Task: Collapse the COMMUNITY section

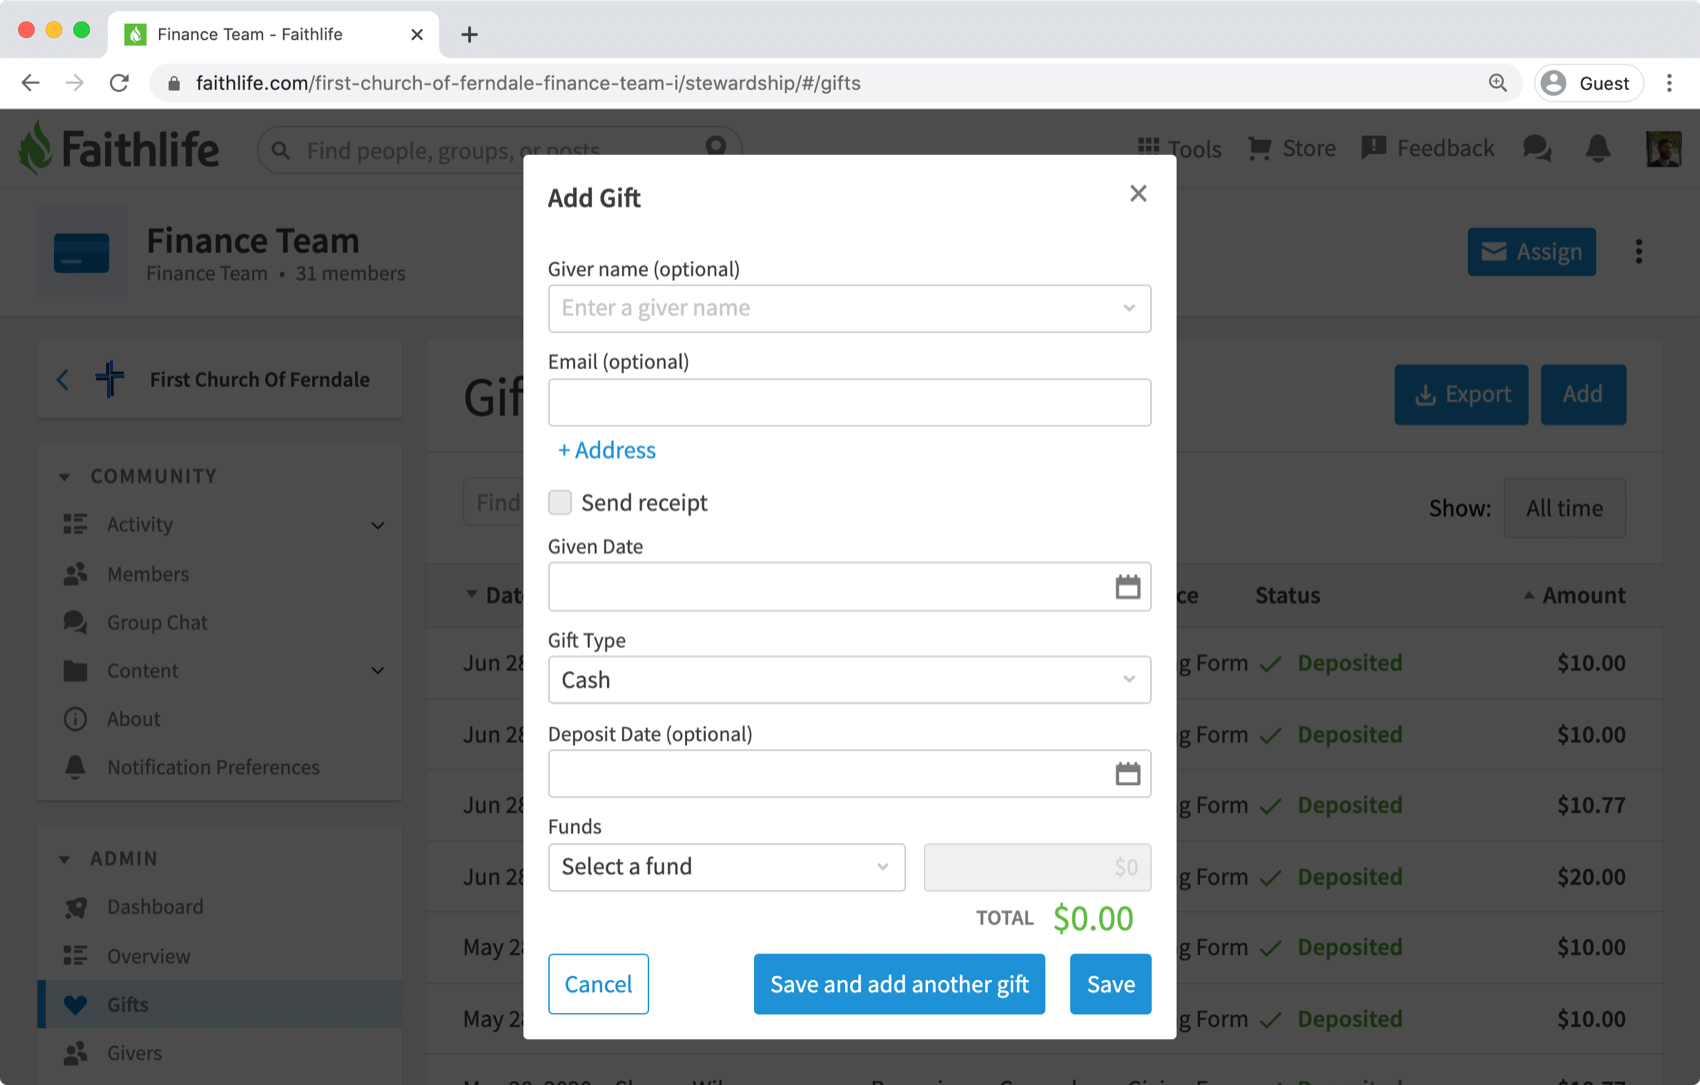Action: pyautogui.click(x=64, y=477)
